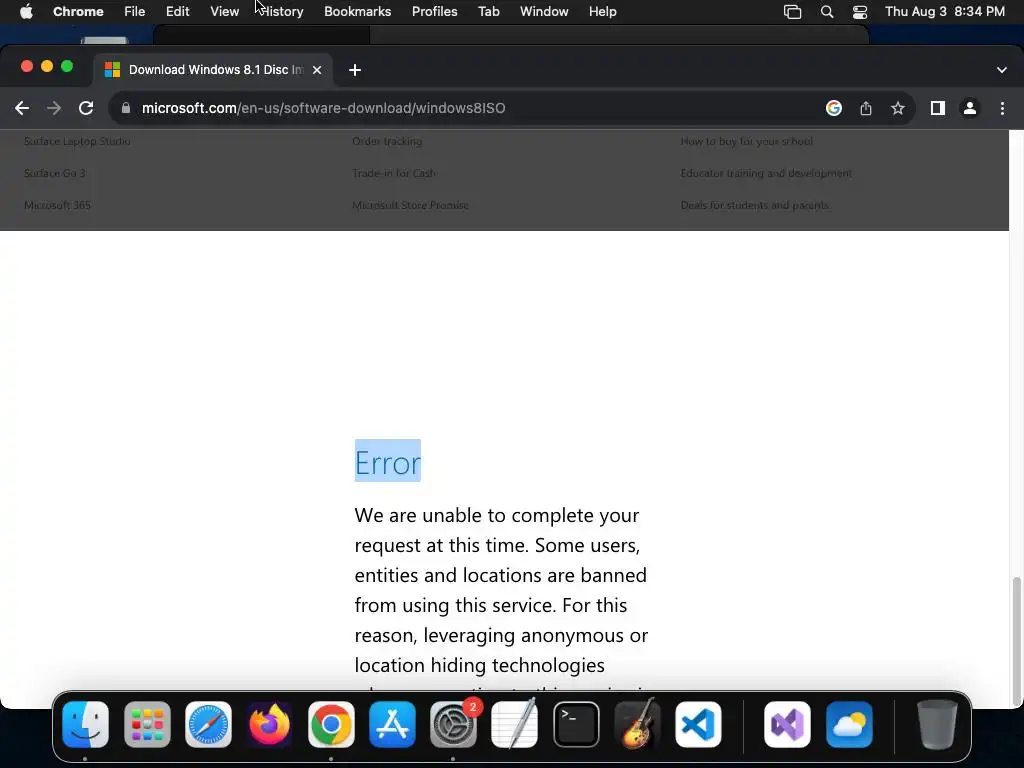
Task: Toggle the Chrome side panel
Action: tap(938, 108)
